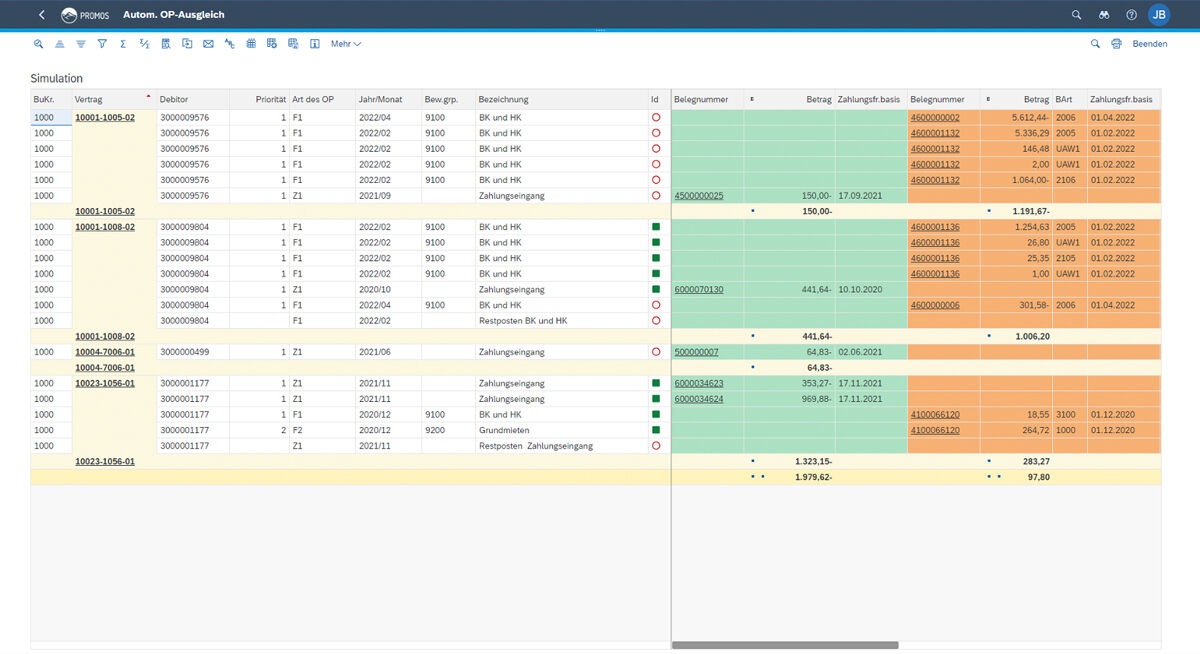1200x654 pixels.
Task: Sort ascending using the toolbar icon
Action: pos(59,44)
